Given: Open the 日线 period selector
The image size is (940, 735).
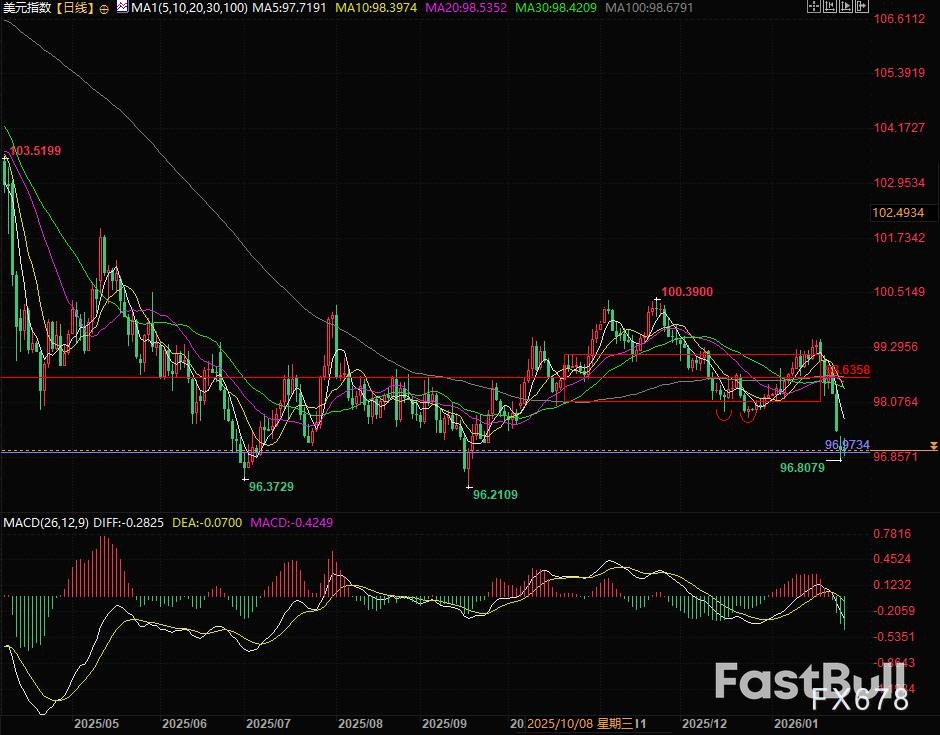Looking at the screenshot, I should point(74,8).
